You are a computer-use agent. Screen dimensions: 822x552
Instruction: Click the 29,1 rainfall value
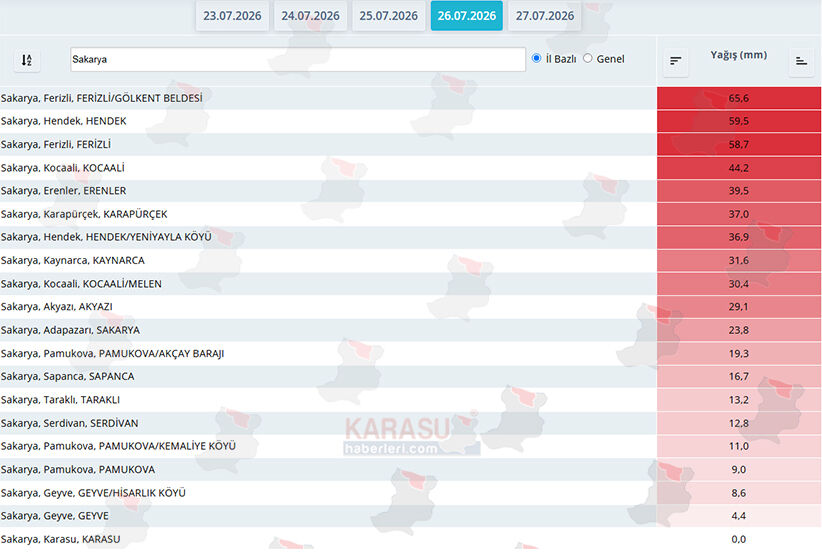pos(739,307)
